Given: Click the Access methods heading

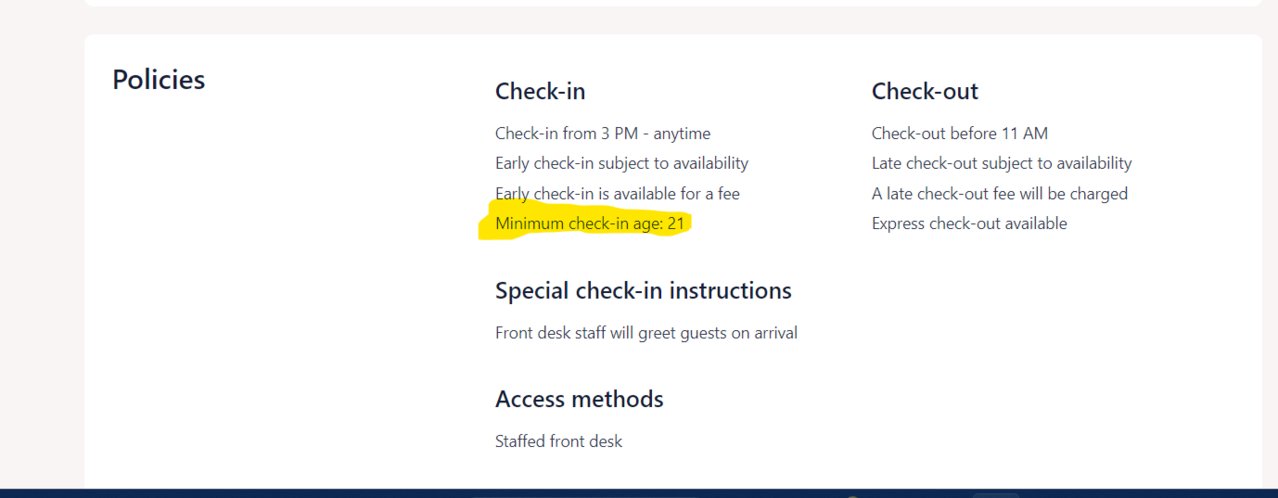Looking at the screenshot, I should (x=579, y=399).
